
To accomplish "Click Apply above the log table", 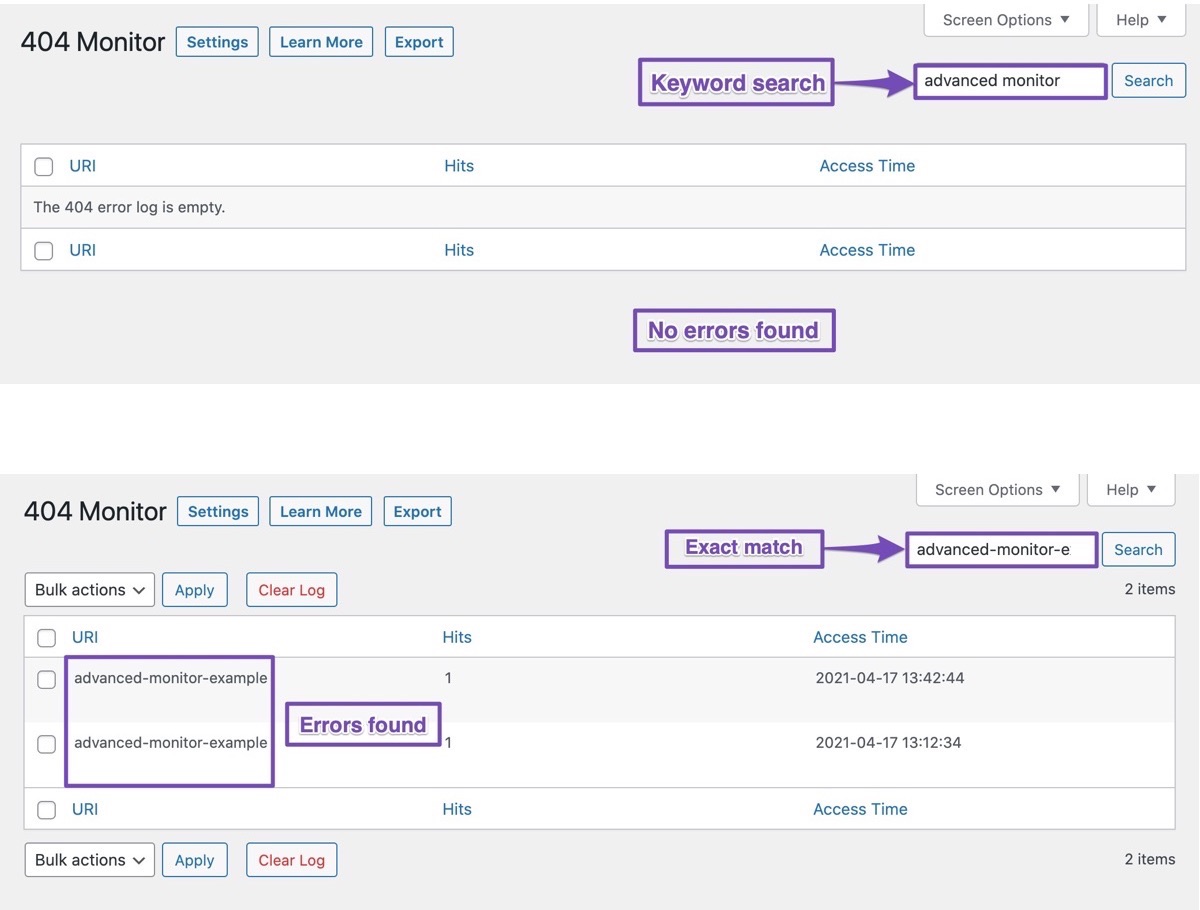I will (x=195, y=590).
